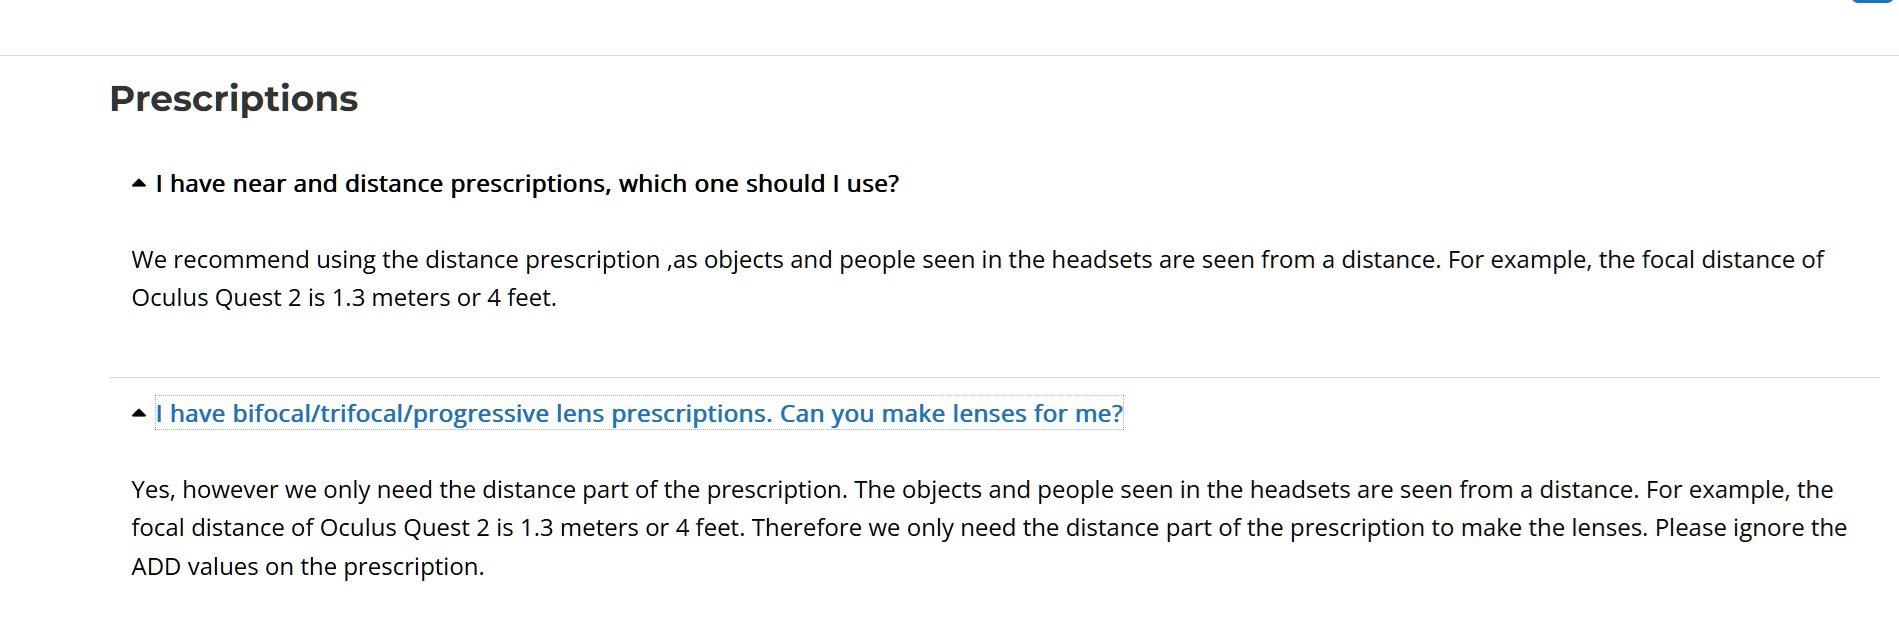Viewport: 1899px width, 644px height.
Task: Click the 'ADD values on the prescription' text
Action: pos(307,567)
